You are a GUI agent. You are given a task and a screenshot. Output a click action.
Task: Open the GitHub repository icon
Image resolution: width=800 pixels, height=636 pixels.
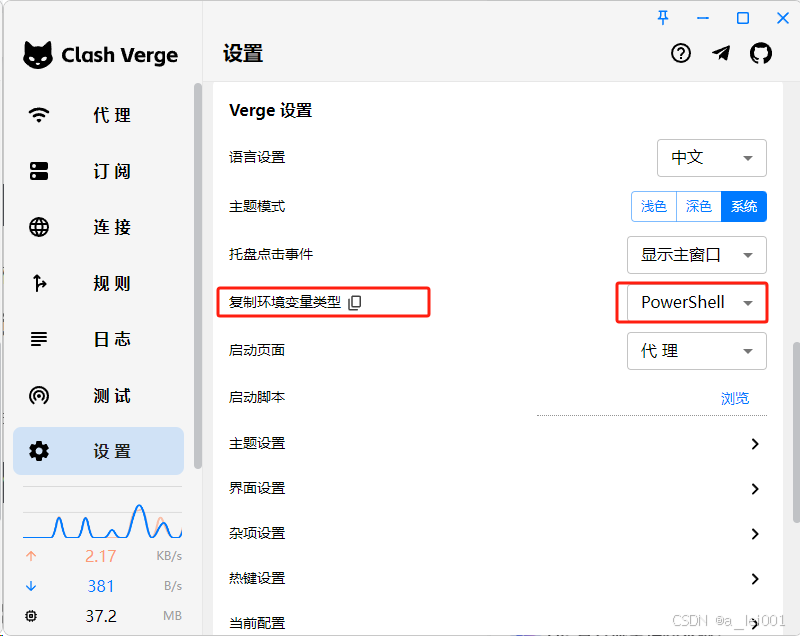(761, 53)
